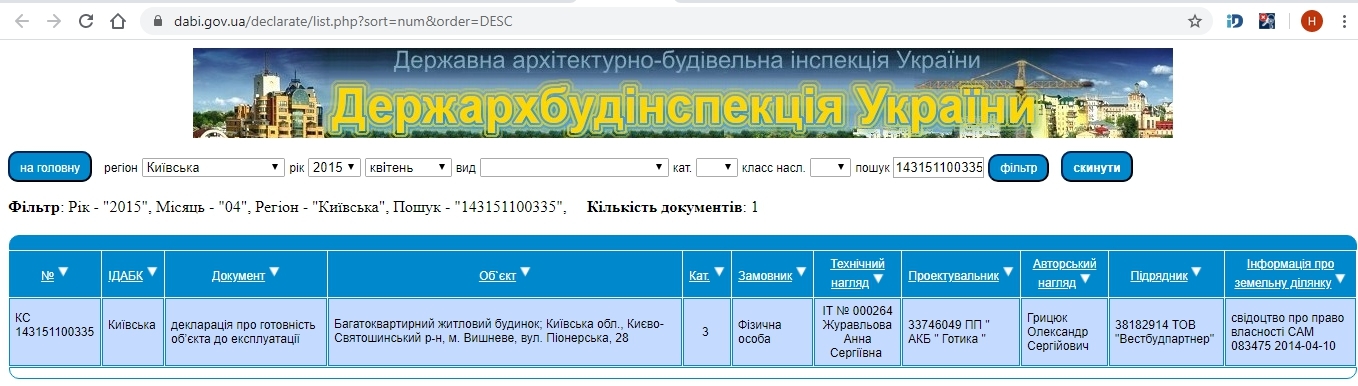Select 'декларація про готовність об'єкта до експлуатації' cell
The height and width of the screenshot is (386, 1358).
[x=246, y=331]
